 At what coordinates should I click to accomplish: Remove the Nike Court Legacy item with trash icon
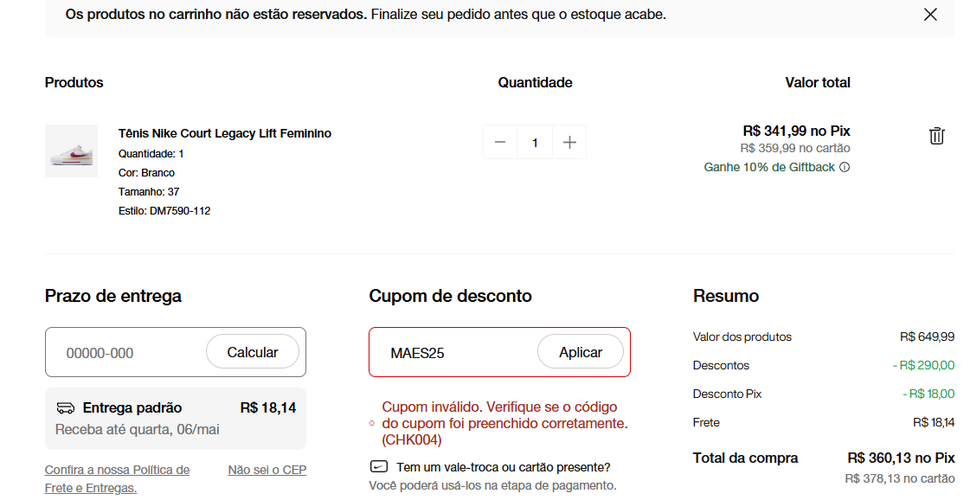point(937,136)
